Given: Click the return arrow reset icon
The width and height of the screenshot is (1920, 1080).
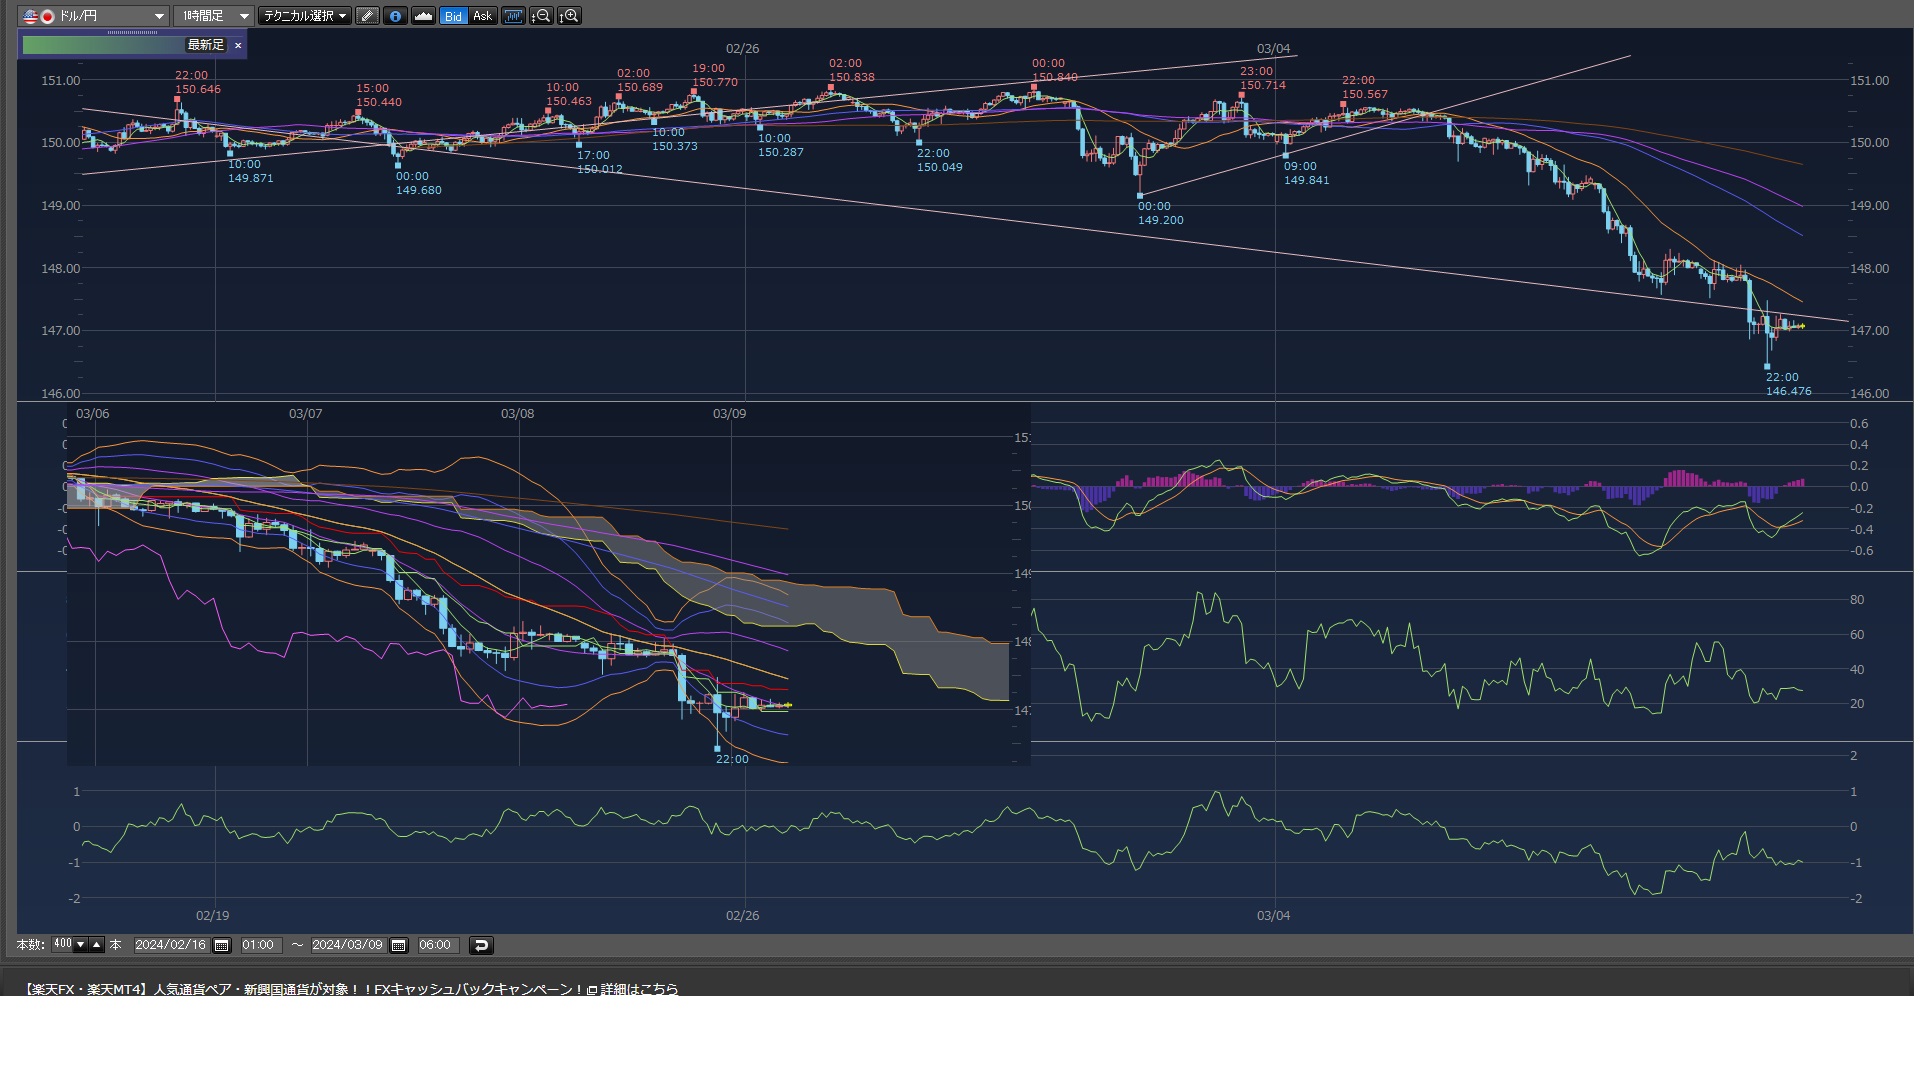Looking at the screenshot, I should click(480, 945).
